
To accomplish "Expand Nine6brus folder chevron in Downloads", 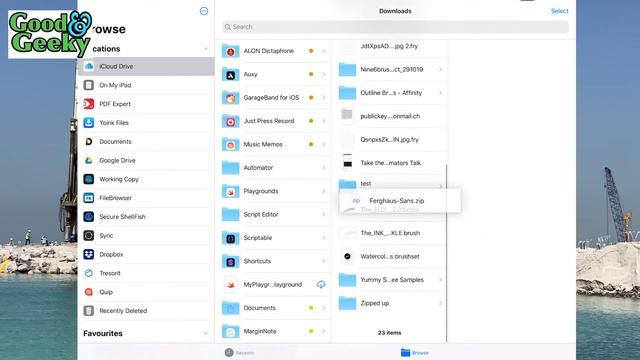I will (440, 69).
